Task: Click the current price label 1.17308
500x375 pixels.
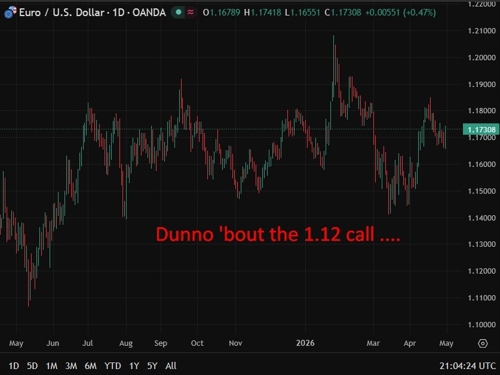Action: [x=481, y=129]
